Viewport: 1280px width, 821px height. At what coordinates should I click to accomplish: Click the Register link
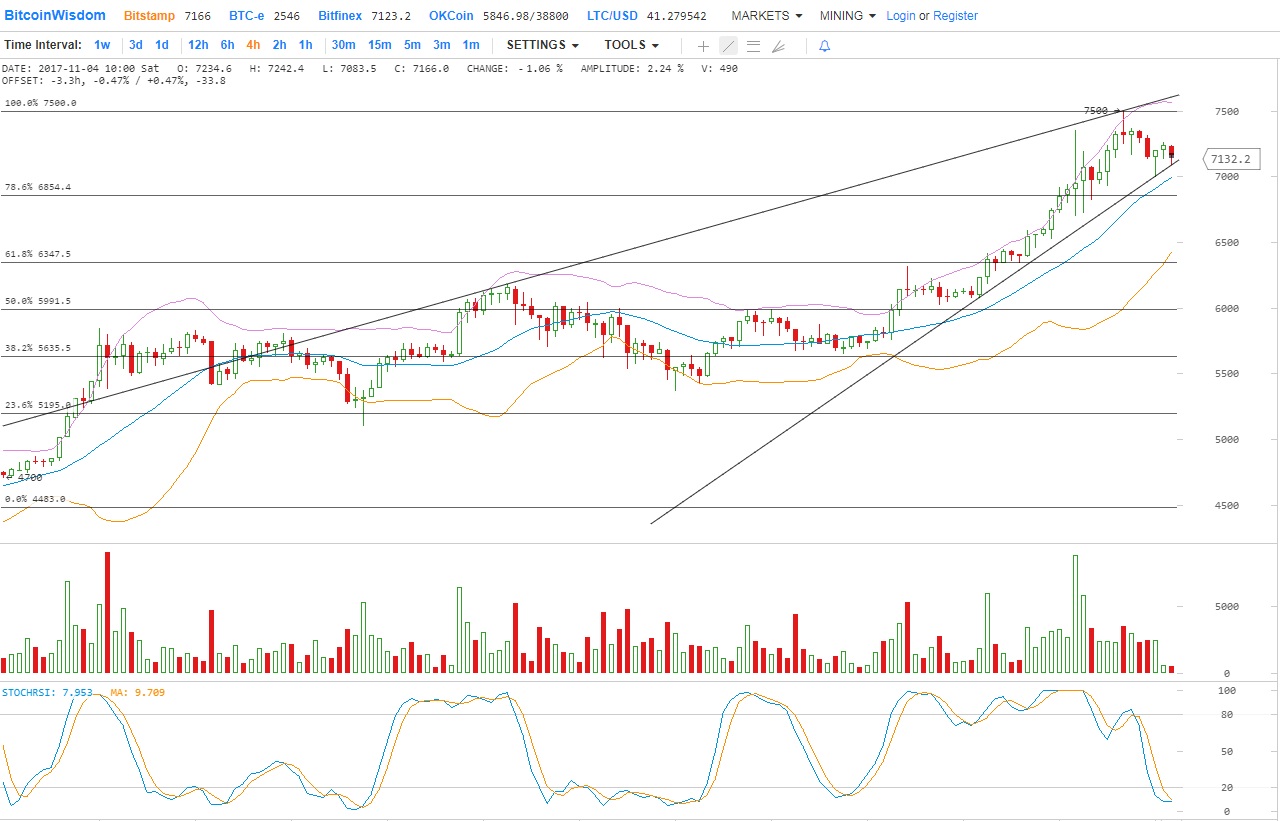(x=955, y=16)
